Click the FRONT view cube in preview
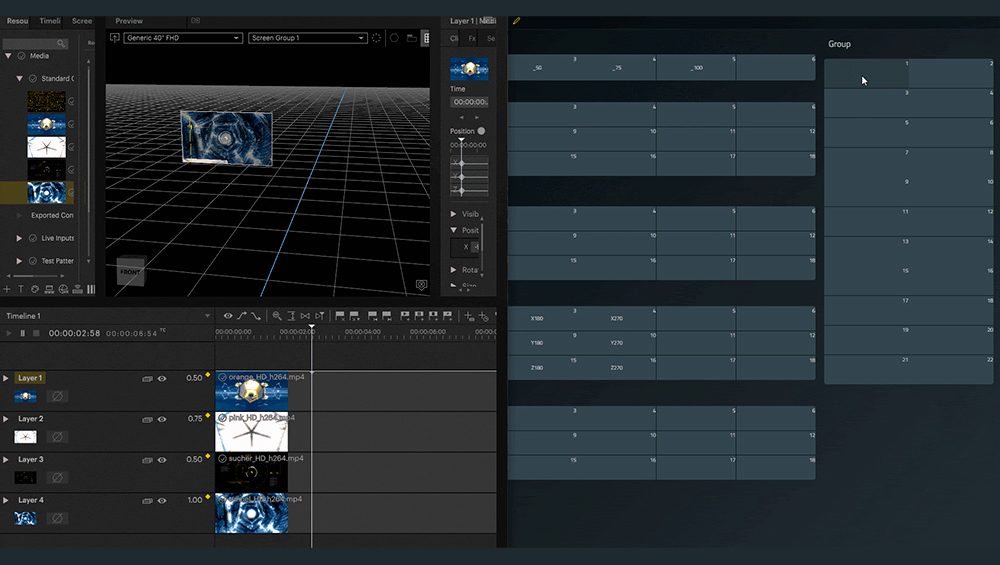The width and height of the screenshot is (1000, 565). [x=131, y=272]
